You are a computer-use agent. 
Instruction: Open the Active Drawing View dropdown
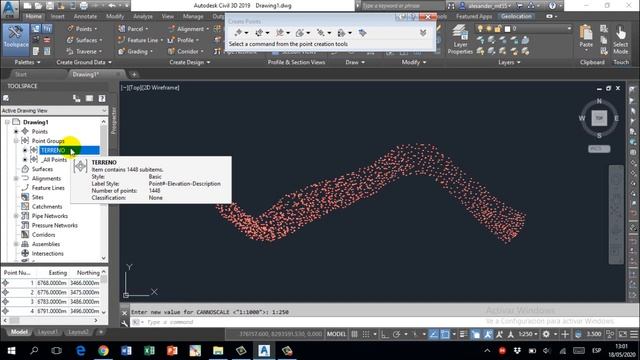tap(54, 111)
